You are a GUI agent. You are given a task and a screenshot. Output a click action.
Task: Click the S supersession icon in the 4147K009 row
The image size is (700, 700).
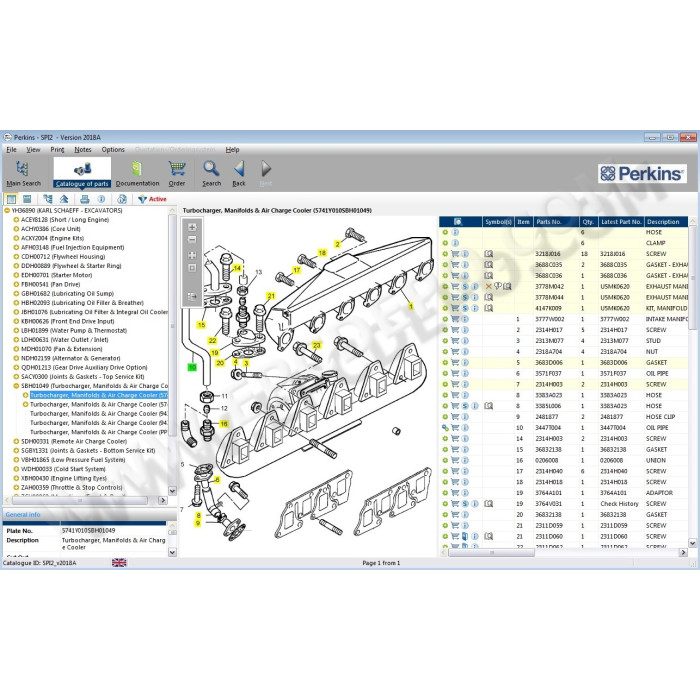pos(465,308)
